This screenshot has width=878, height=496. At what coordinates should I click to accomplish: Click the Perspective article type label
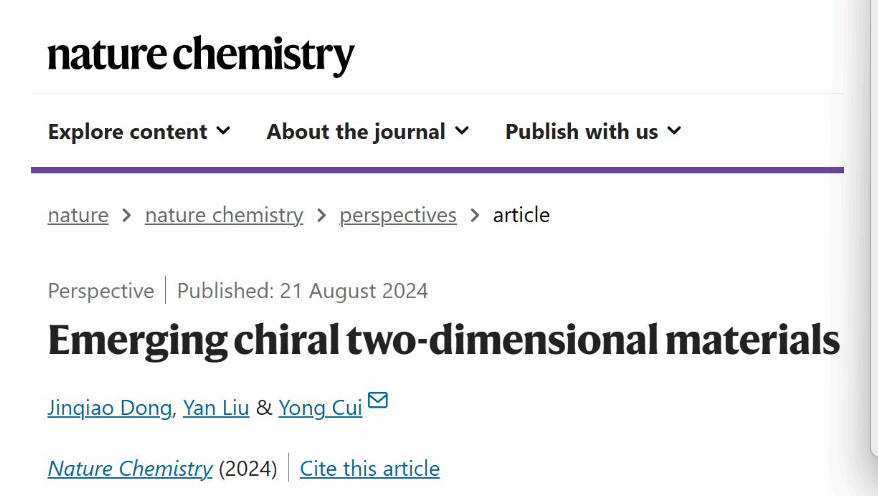(x=101, y=291)
